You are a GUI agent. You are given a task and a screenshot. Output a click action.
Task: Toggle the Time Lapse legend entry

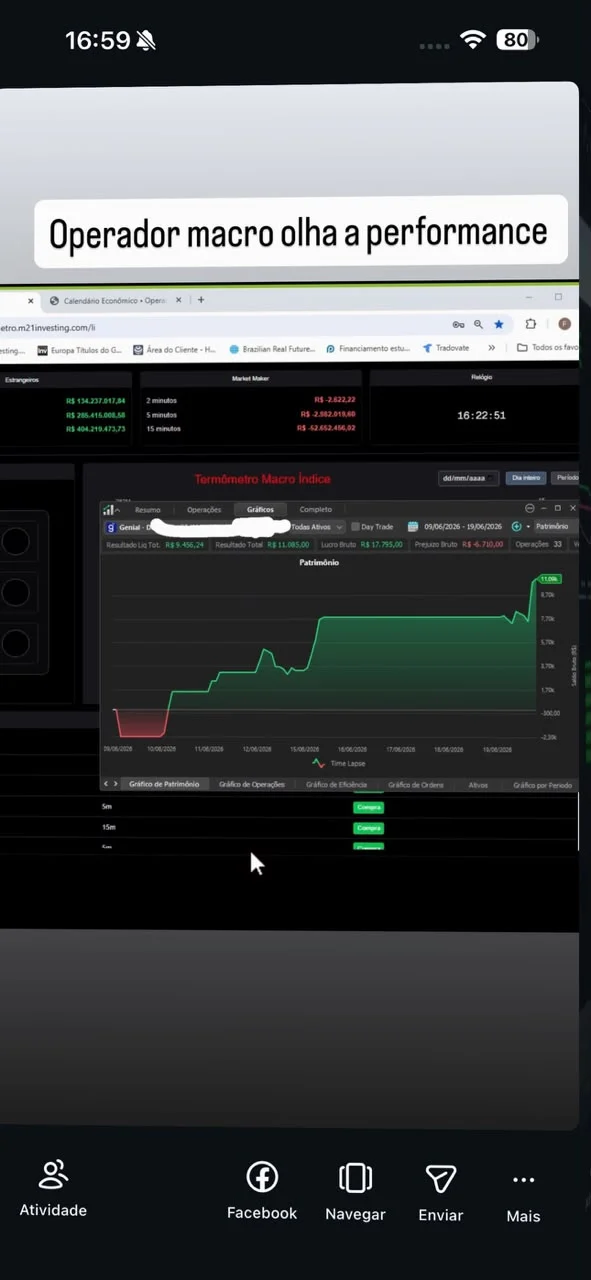(338, 764)
